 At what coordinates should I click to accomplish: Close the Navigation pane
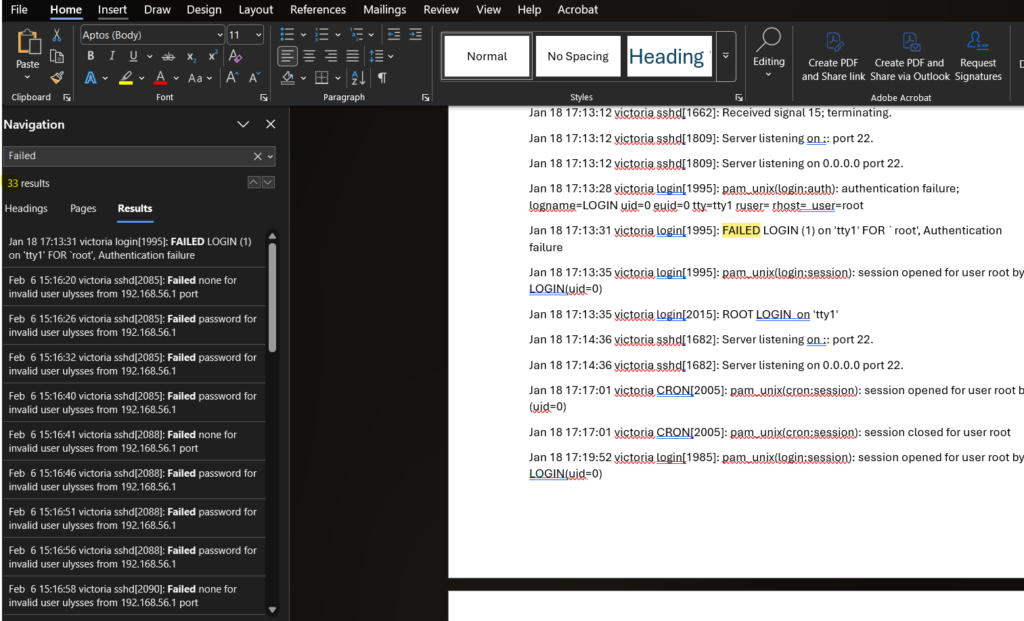click(x=270, y=124)
